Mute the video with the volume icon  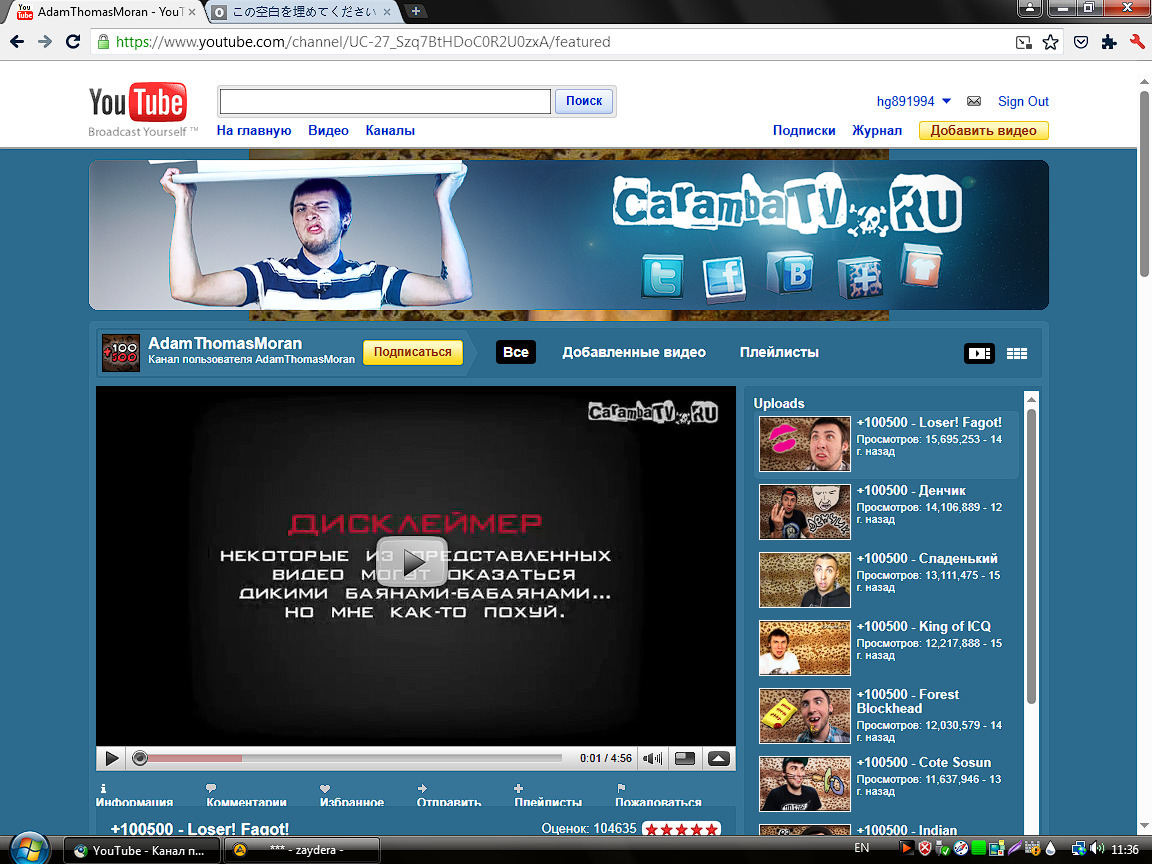pos(652,758)
